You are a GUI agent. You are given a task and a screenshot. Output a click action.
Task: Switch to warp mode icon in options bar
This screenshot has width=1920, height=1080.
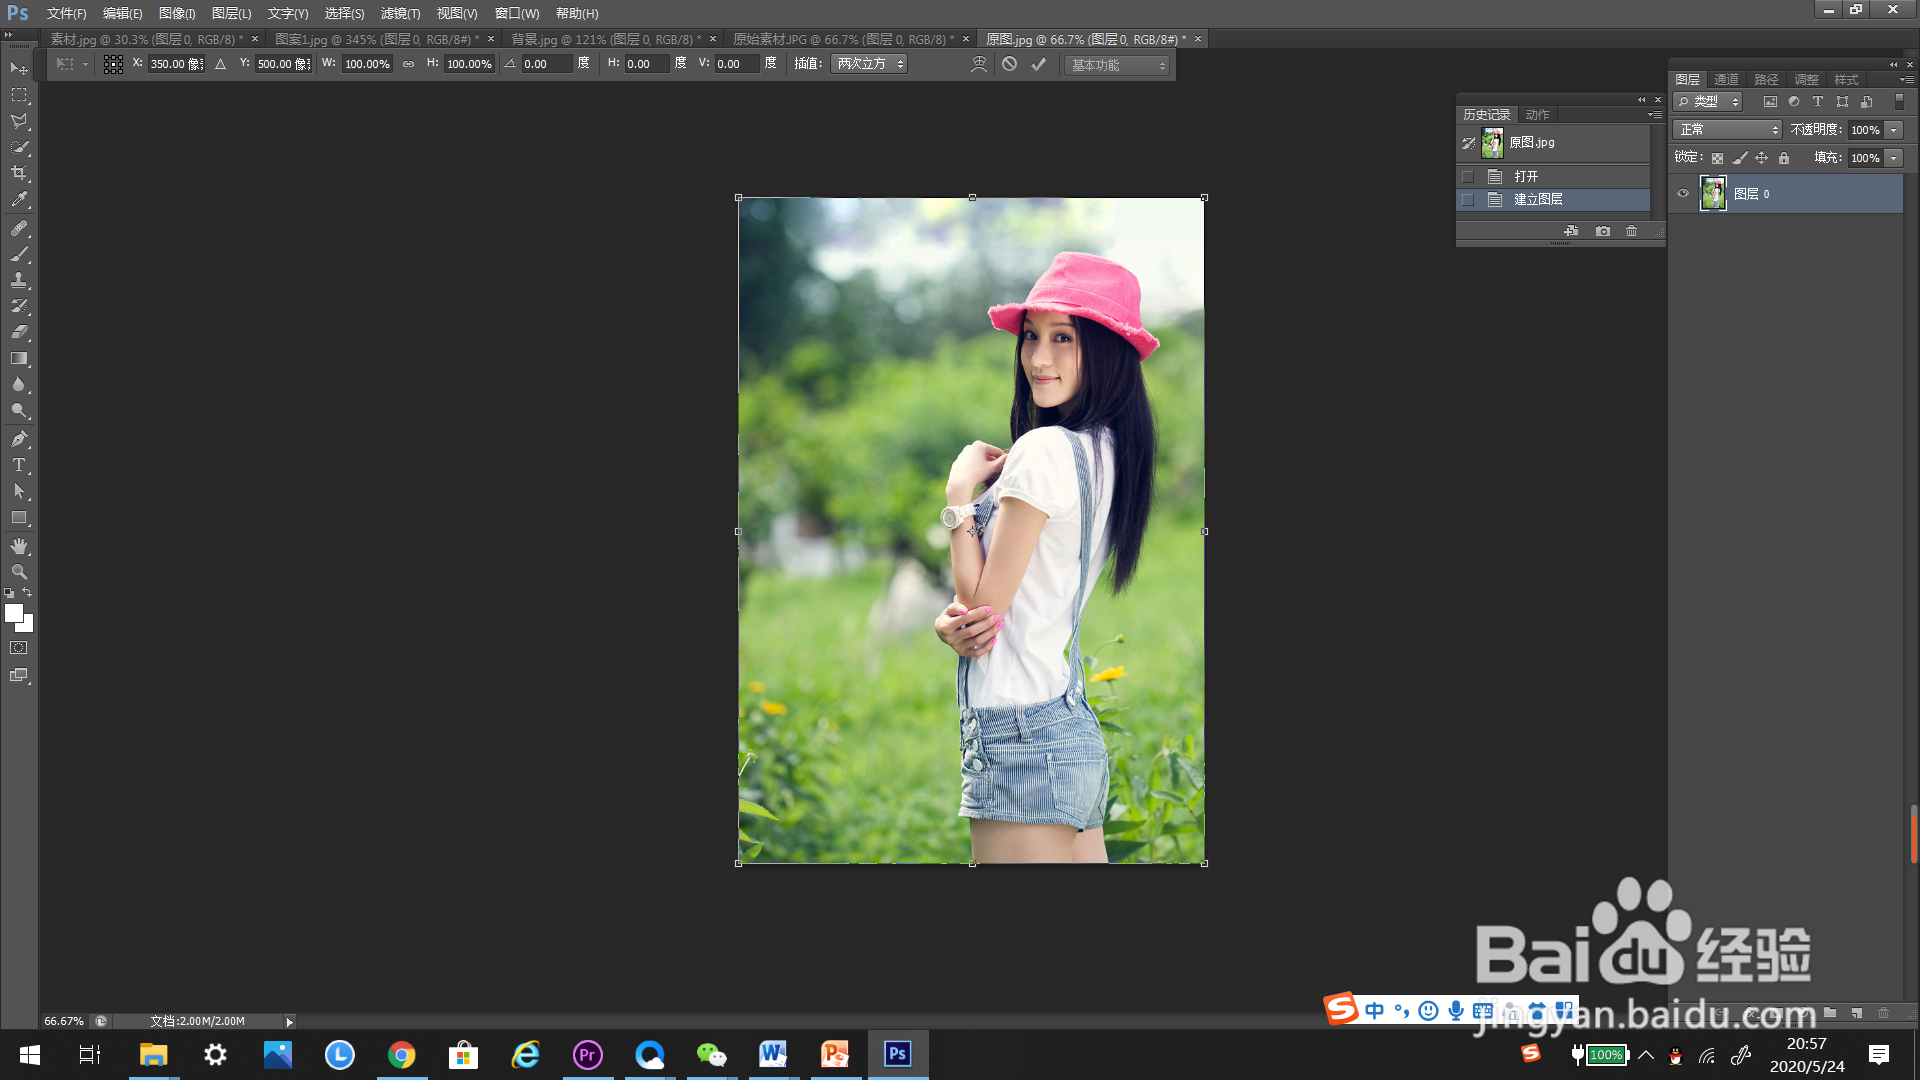pos(979,64)
